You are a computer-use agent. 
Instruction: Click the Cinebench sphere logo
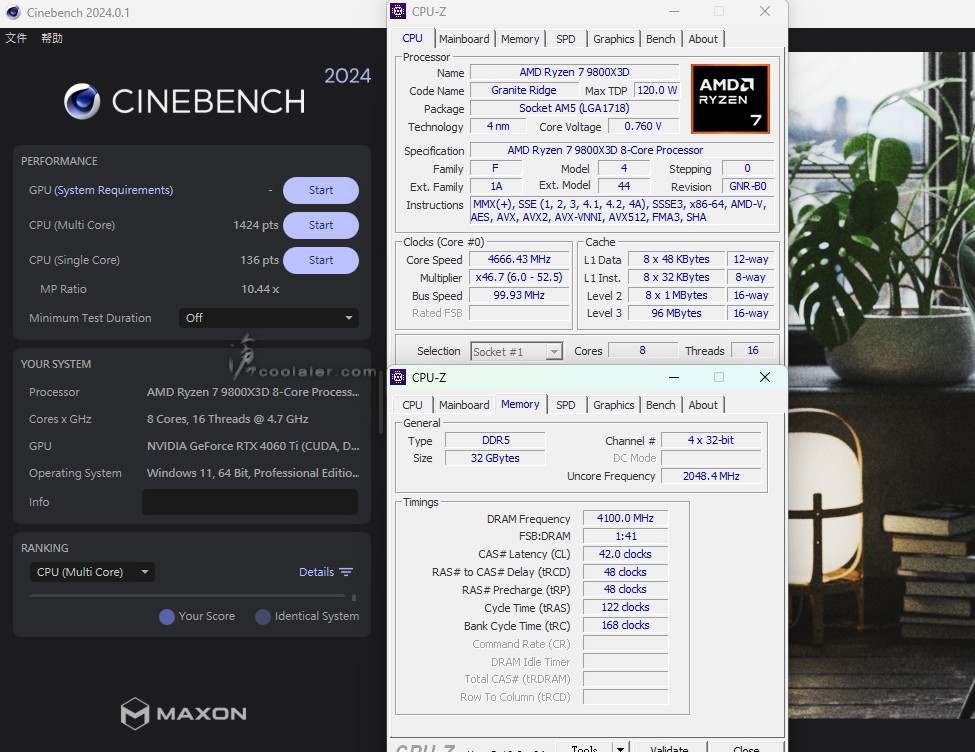point(82,101)
